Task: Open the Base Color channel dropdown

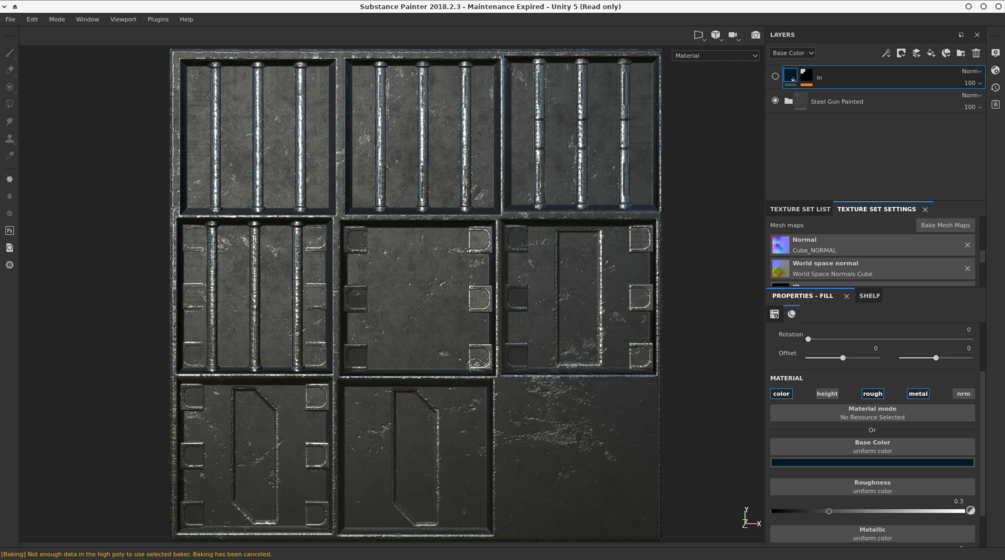Action: [x=792, y=53]
